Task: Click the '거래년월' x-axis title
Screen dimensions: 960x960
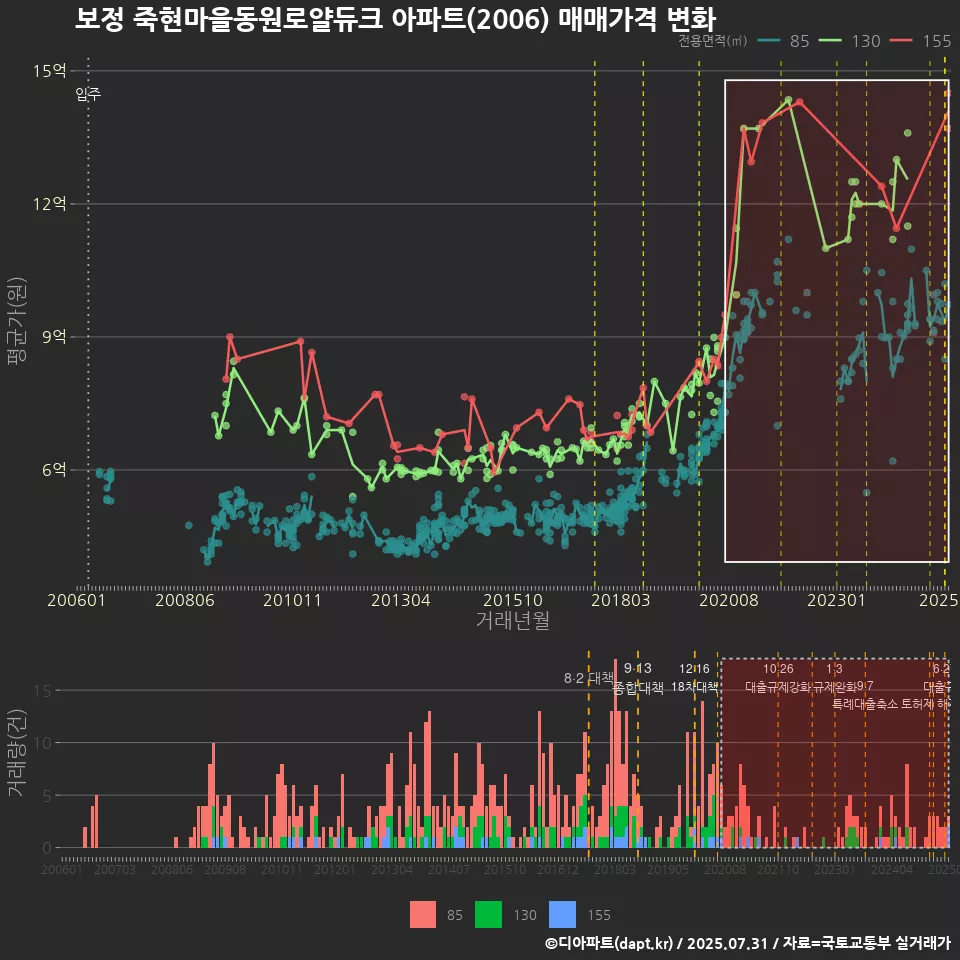Action: (x=512, y=620)
